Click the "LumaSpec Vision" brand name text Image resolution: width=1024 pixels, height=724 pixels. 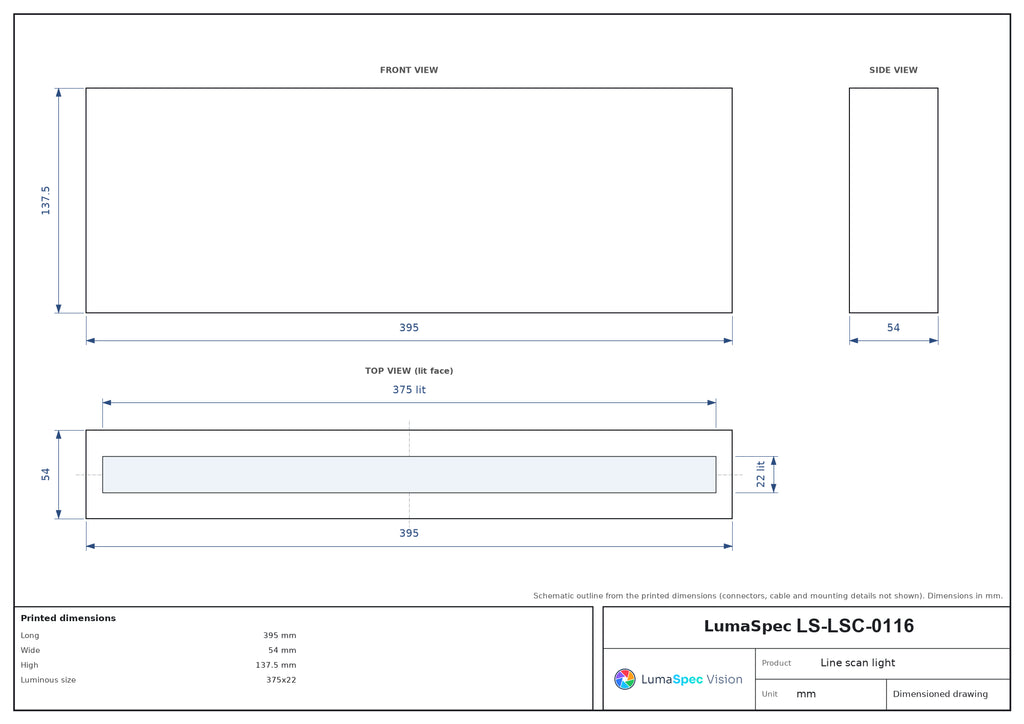click(x=692, y=680)
